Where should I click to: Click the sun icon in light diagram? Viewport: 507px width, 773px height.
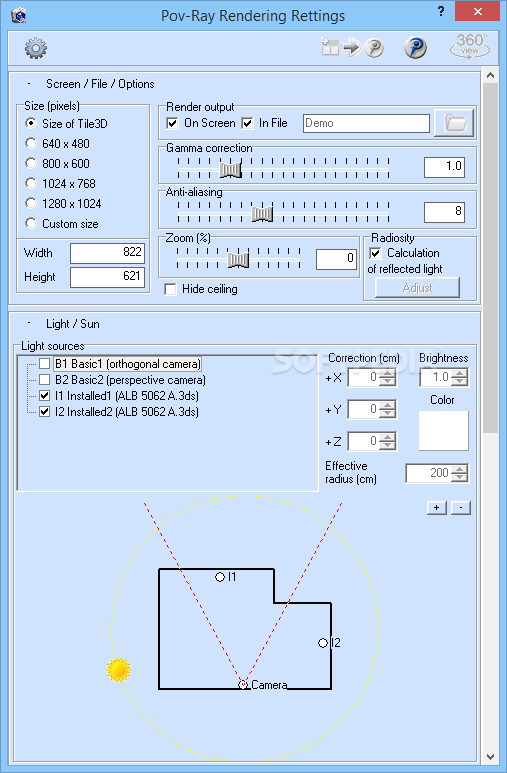coord(118,669)
